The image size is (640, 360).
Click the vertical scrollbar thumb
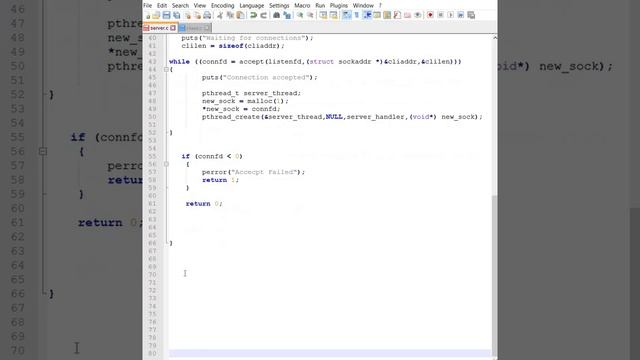click(495, 276)
